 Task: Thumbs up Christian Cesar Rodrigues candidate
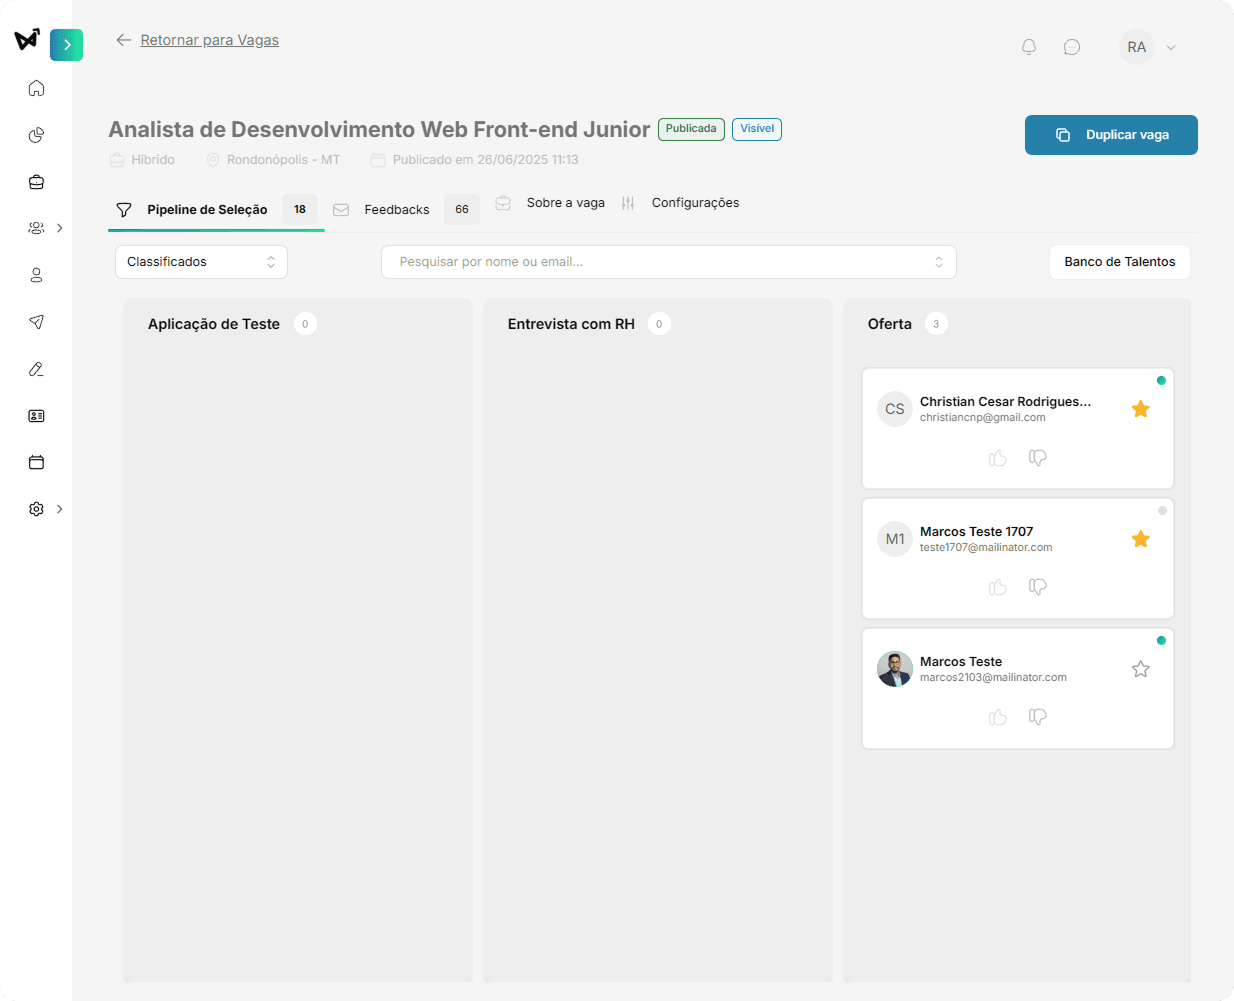pyautogui.click(x=997, y=458)
